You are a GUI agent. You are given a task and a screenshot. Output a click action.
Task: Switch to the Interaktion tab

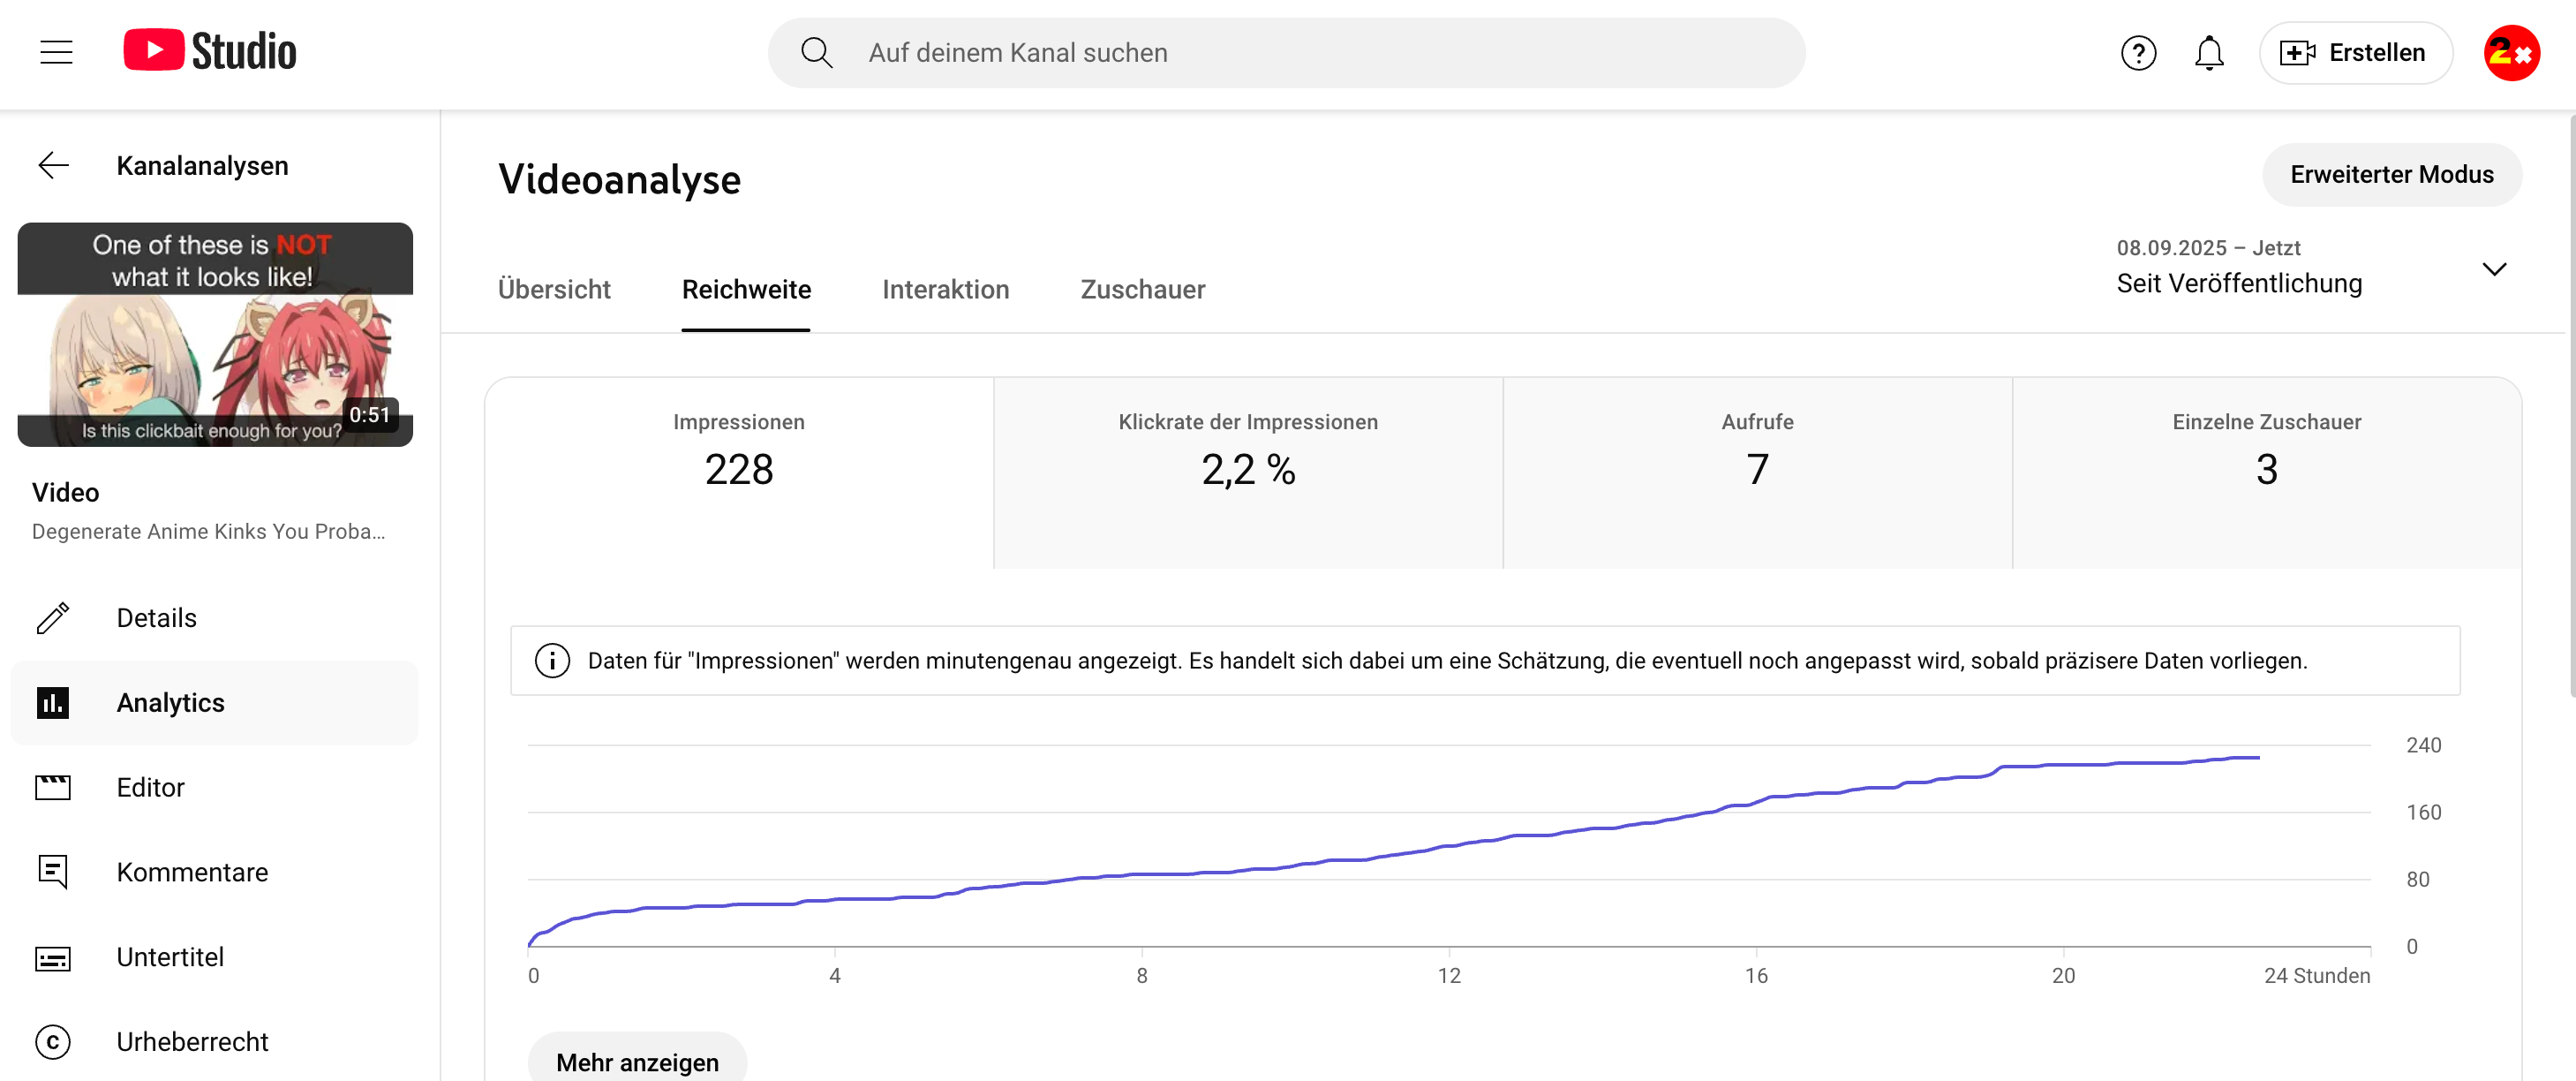pos(945,290)
